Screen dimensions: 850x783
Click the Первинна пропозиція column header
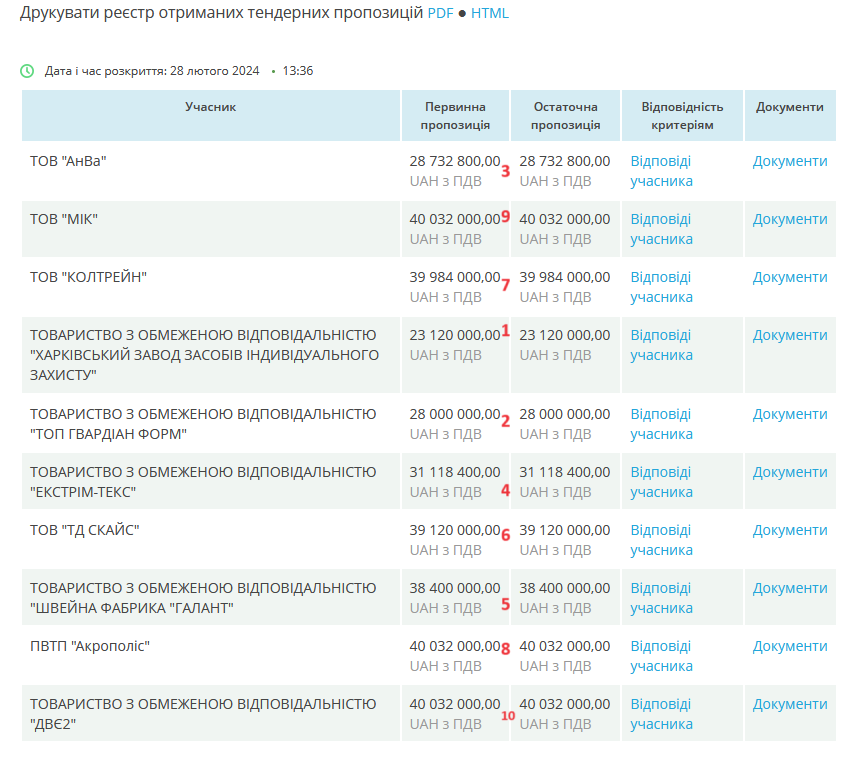click(x=455, y=116)
